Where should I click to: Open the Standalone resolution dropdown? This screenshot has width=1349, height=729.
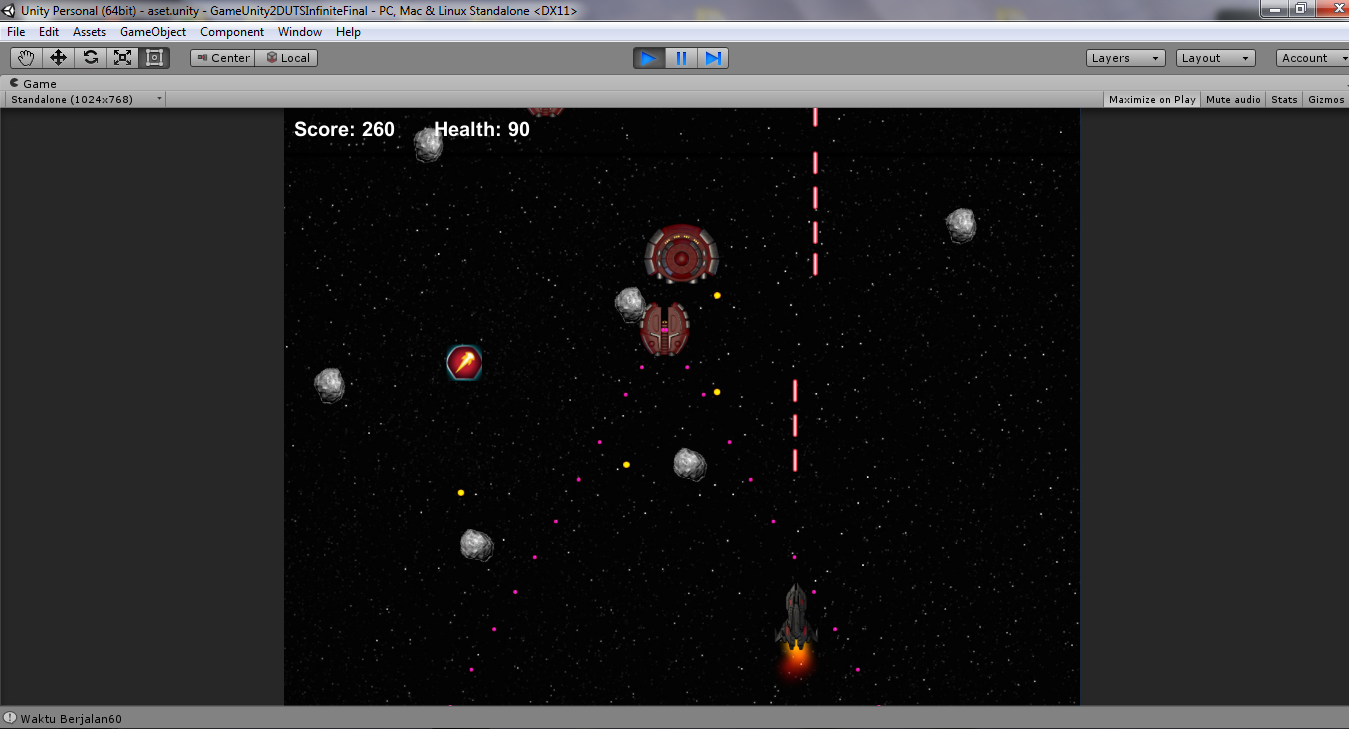(x=85, y=99)
